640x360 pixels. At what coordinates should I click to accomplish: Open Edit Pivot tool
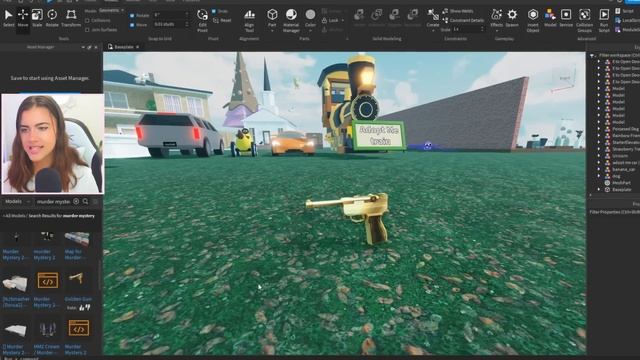tap(202, 20)
